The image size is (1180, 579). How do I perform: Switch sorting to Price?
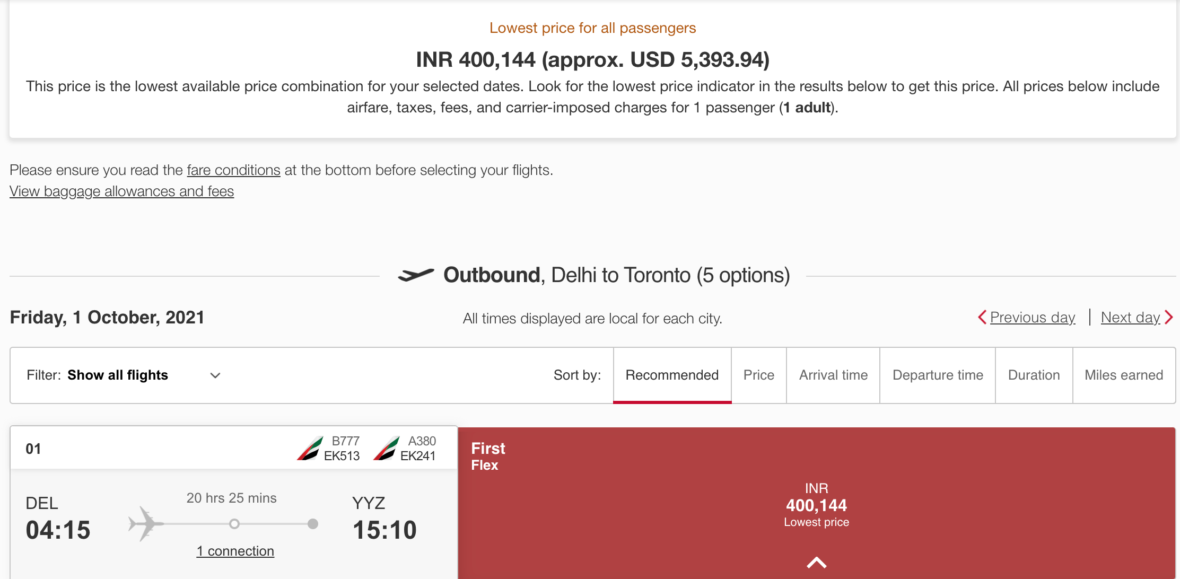(758, 375)
